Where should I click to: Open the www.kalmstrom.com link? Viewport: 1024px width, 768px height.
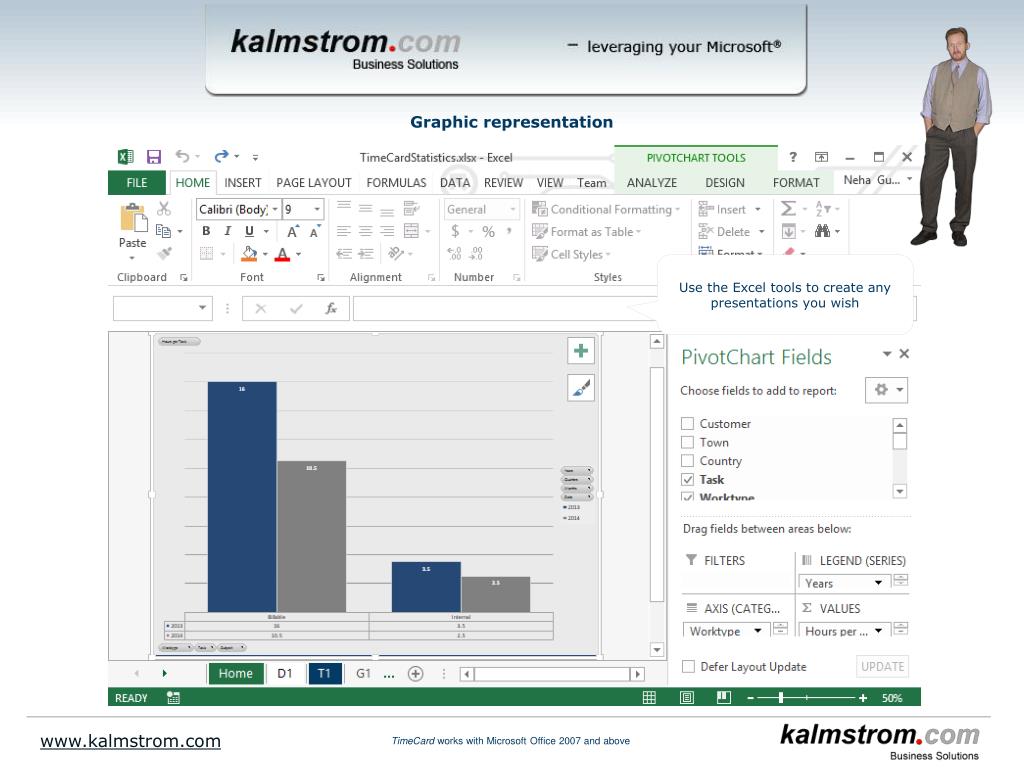[x=131, y=741]
